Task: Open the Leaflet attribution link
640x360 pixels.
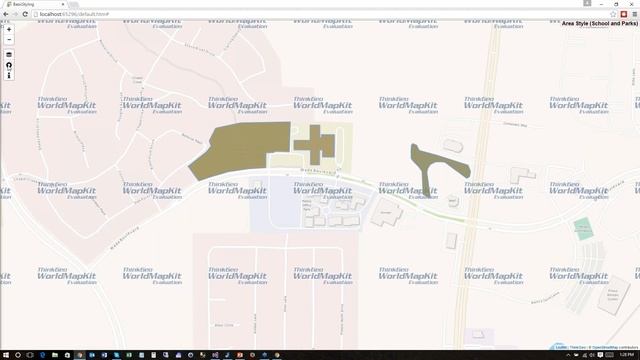Action: pyautogui.click(x=561, y=347)
